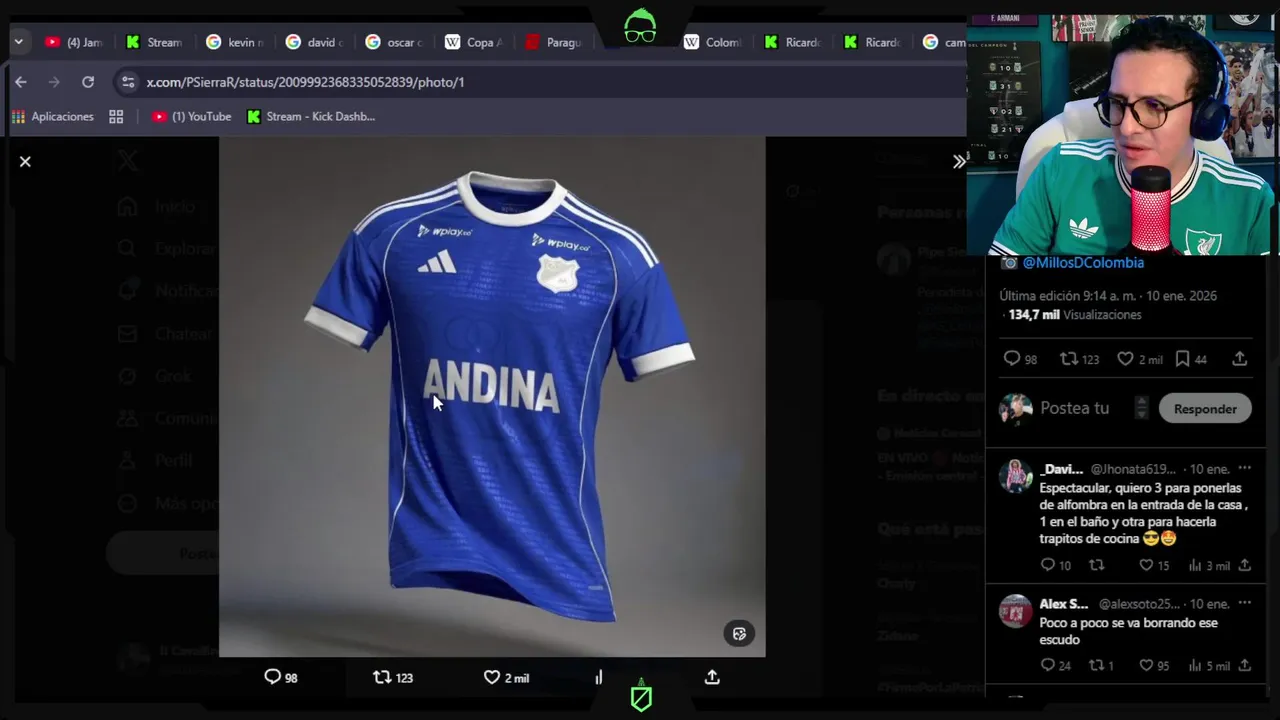Reply icon under photo showing 98
1280x720 pixels.
(280, 677)
